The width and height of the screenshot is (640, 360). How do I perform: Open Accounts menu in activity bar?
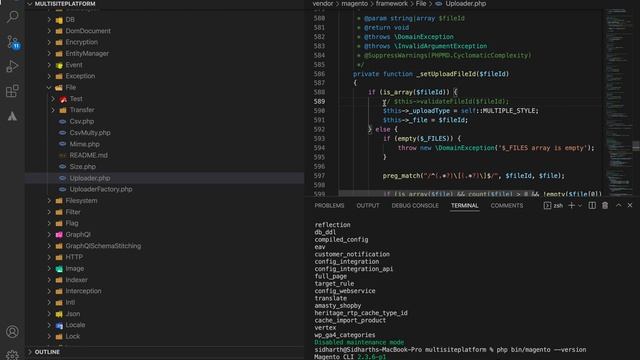pyautogui.click(x=12, y=331)
